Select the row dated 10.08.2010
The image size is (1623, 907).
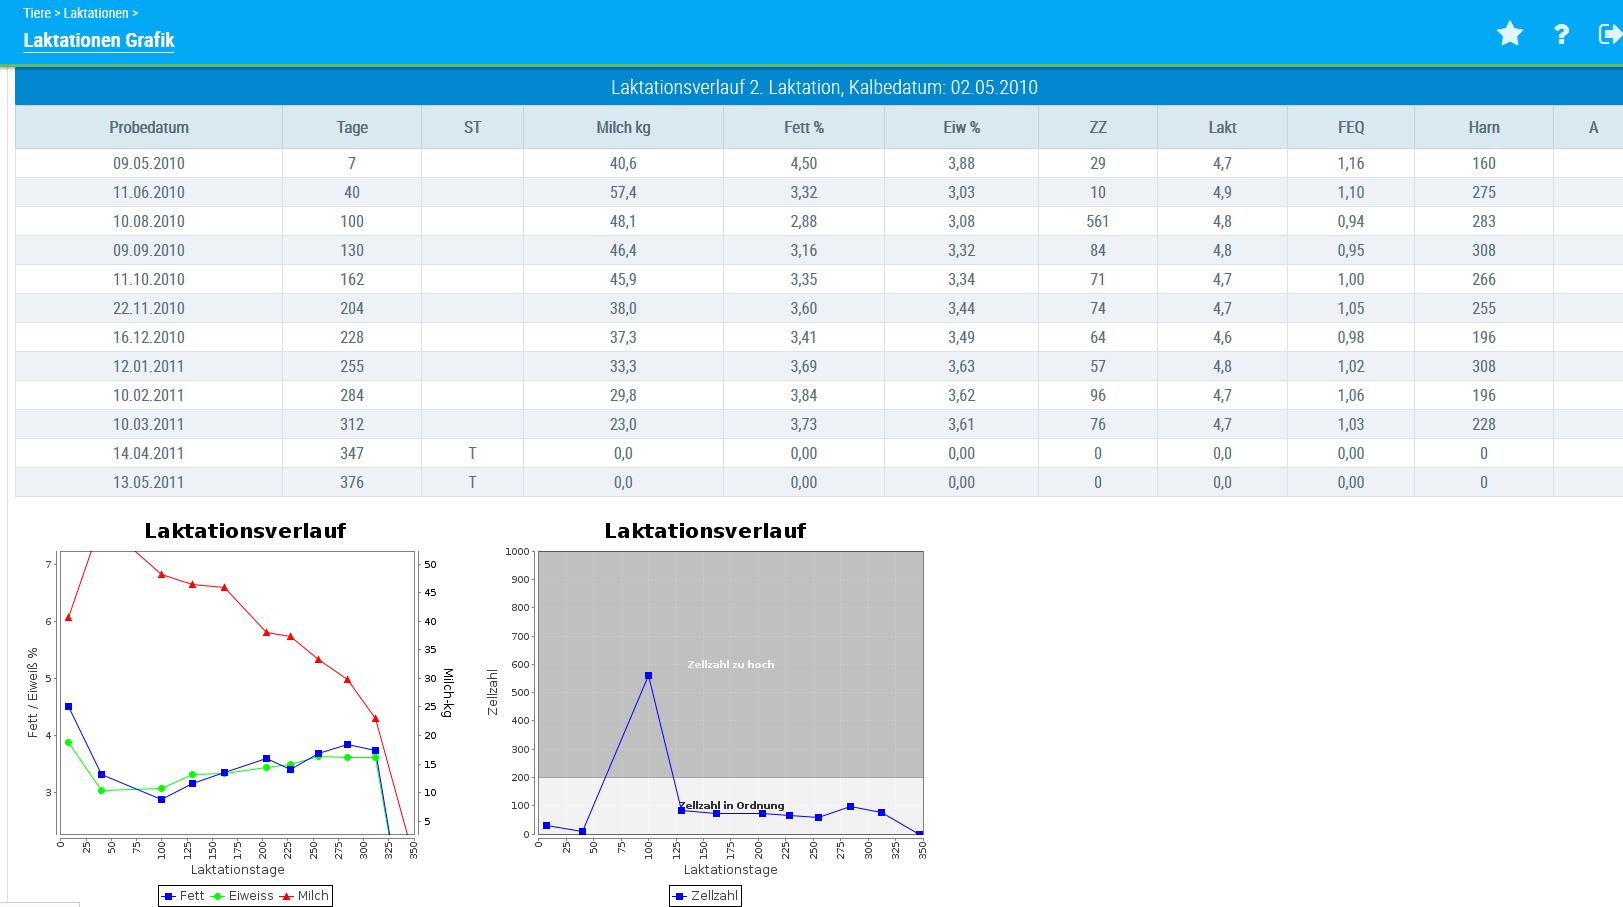149,221
